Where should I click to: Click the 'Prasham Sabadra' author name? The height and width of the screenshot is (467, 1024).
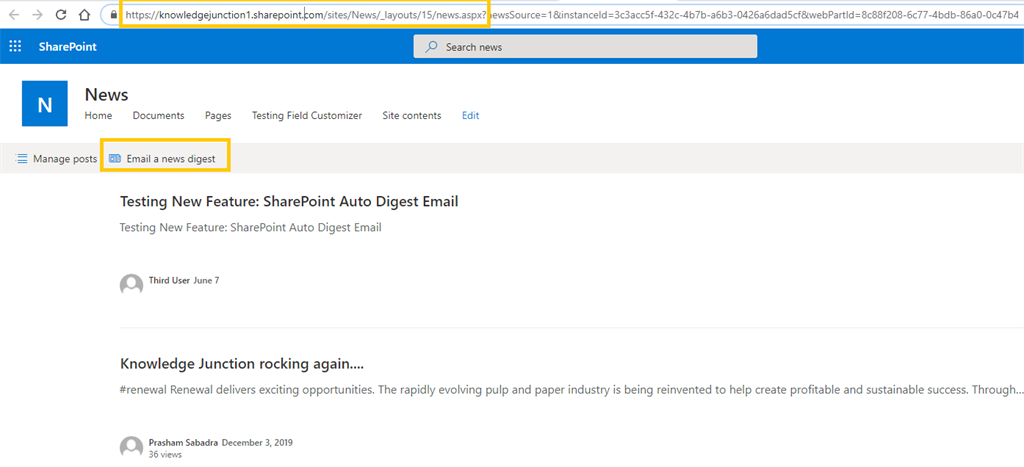point(183,442)
